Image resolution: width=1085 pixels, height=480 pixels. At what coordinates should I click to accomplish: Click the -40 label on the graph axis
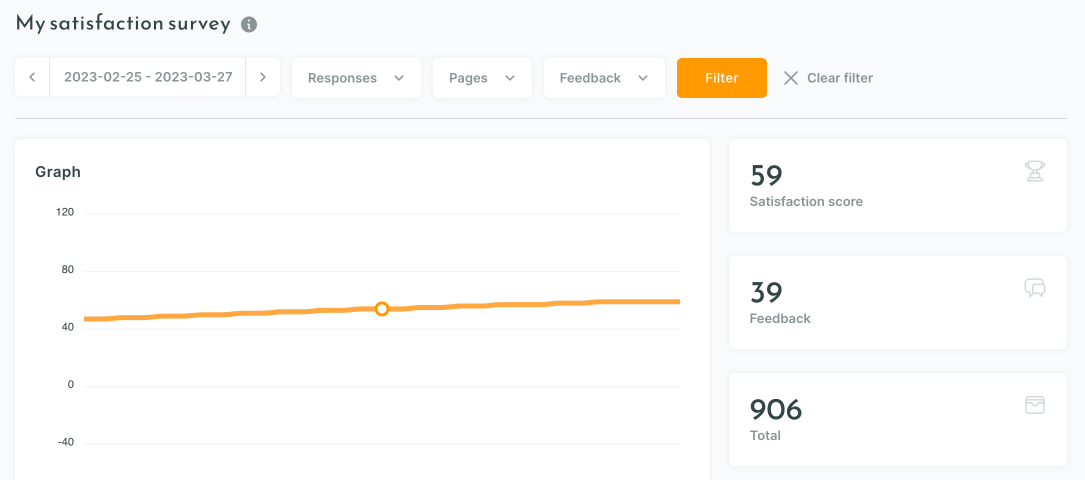click(66, 443)
